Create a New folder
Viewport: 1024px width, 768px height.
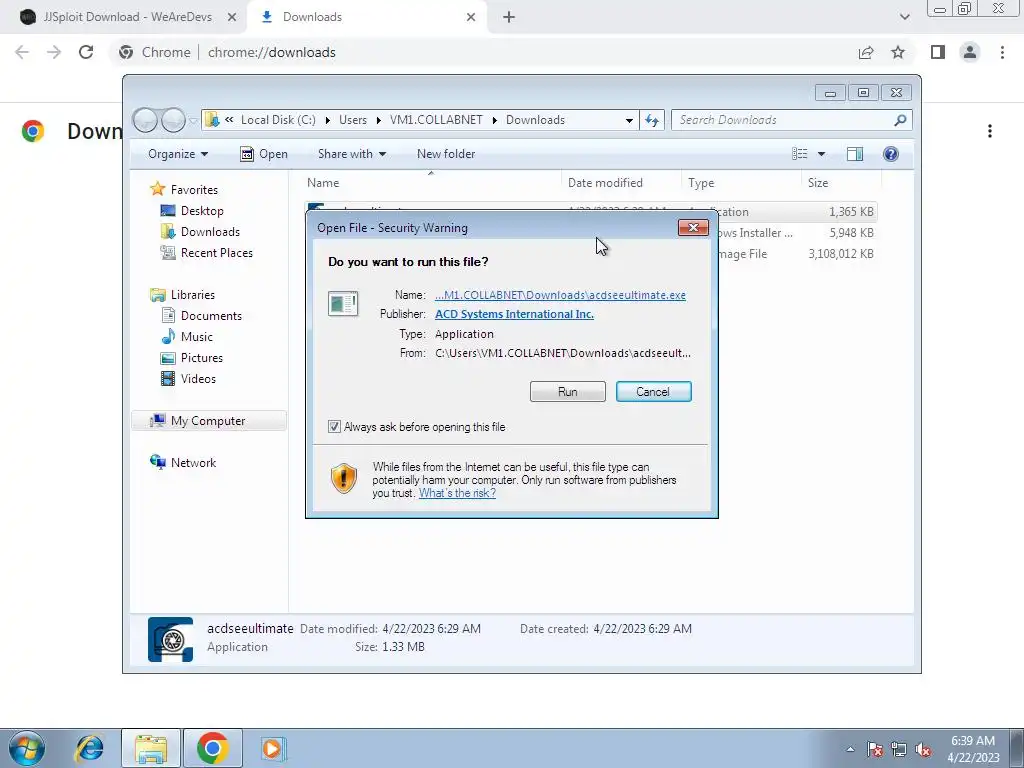tap(446, 154)
